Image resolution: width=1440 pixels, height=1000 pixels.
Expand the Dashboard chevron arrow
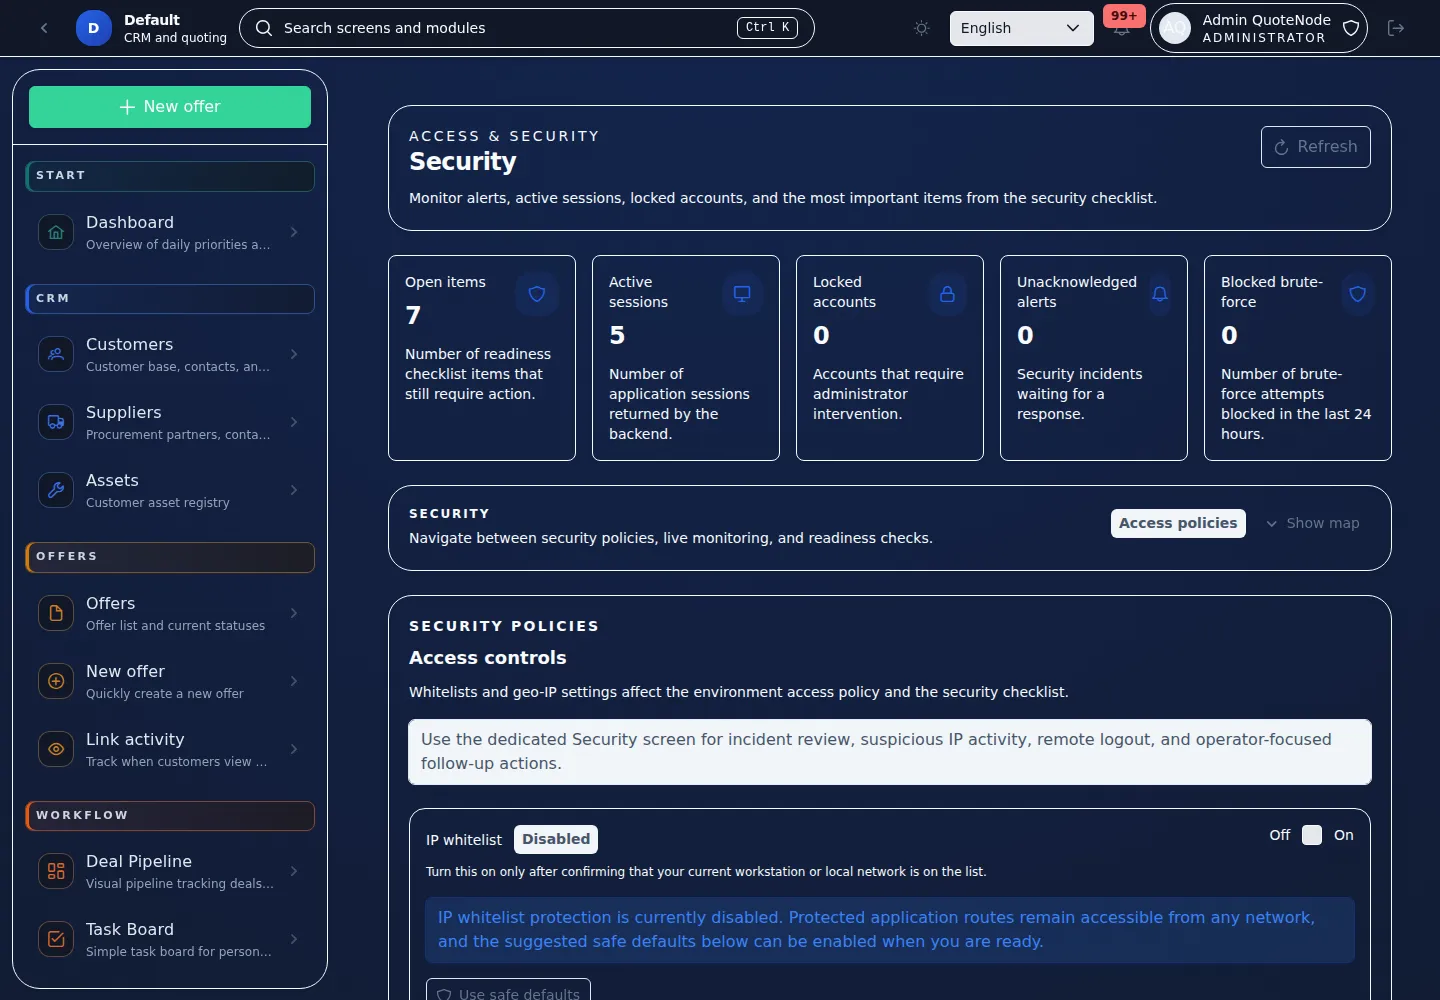click(x=294, y=232)
